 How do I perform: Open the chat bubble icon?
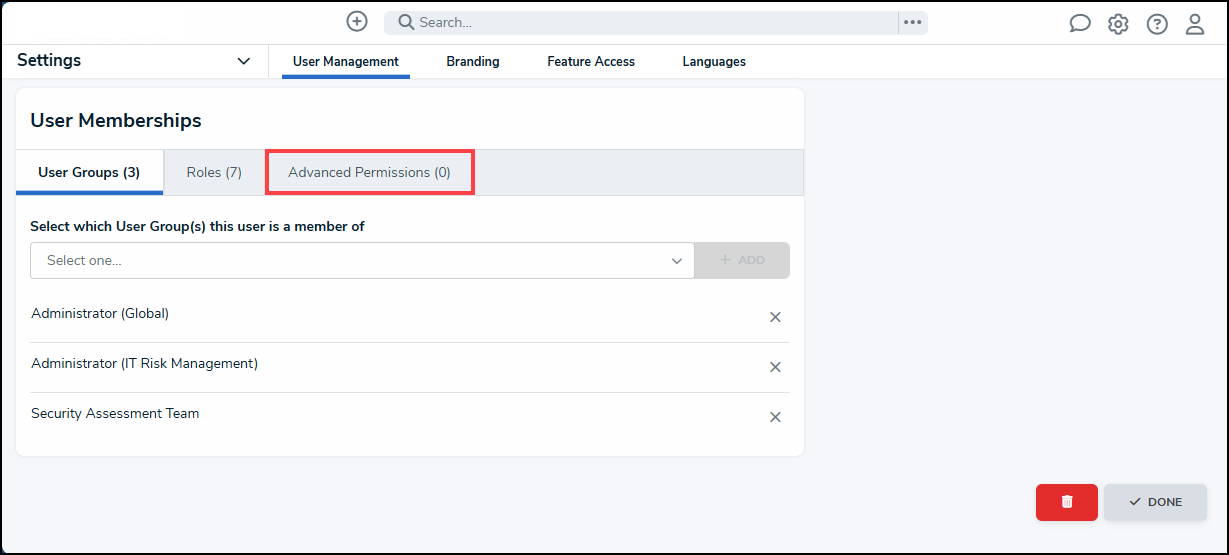tap(1080, 24)
